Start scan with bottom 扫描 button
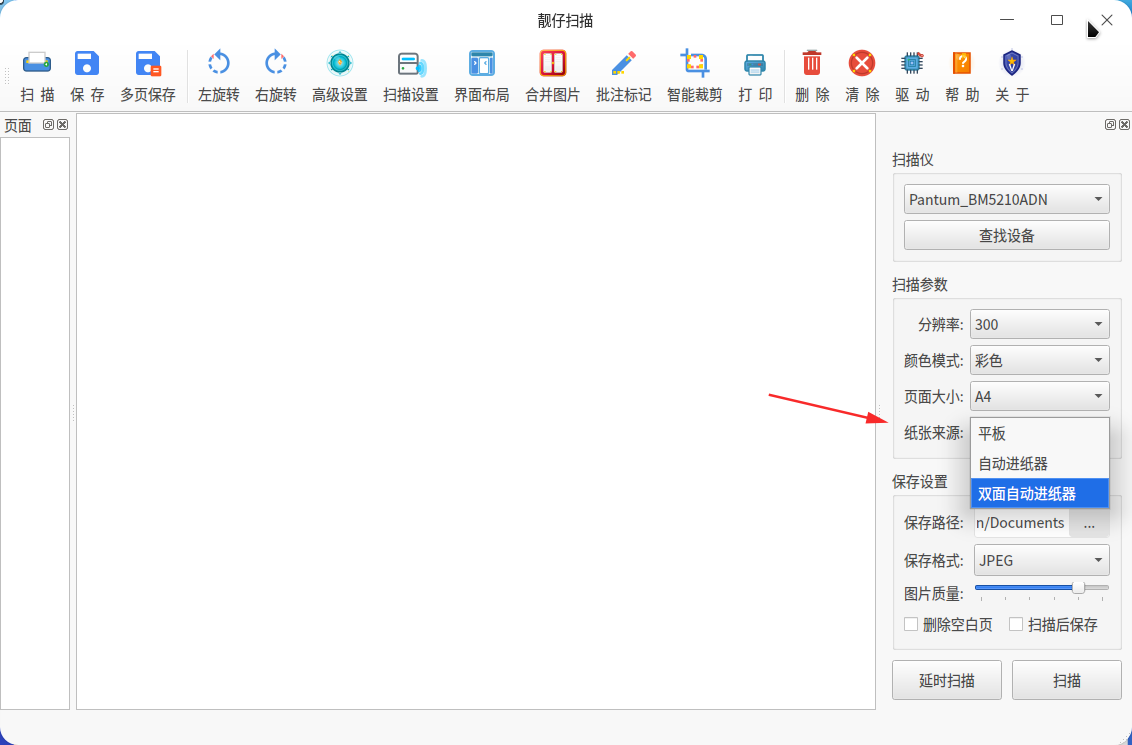 (x=1066, y=680)
